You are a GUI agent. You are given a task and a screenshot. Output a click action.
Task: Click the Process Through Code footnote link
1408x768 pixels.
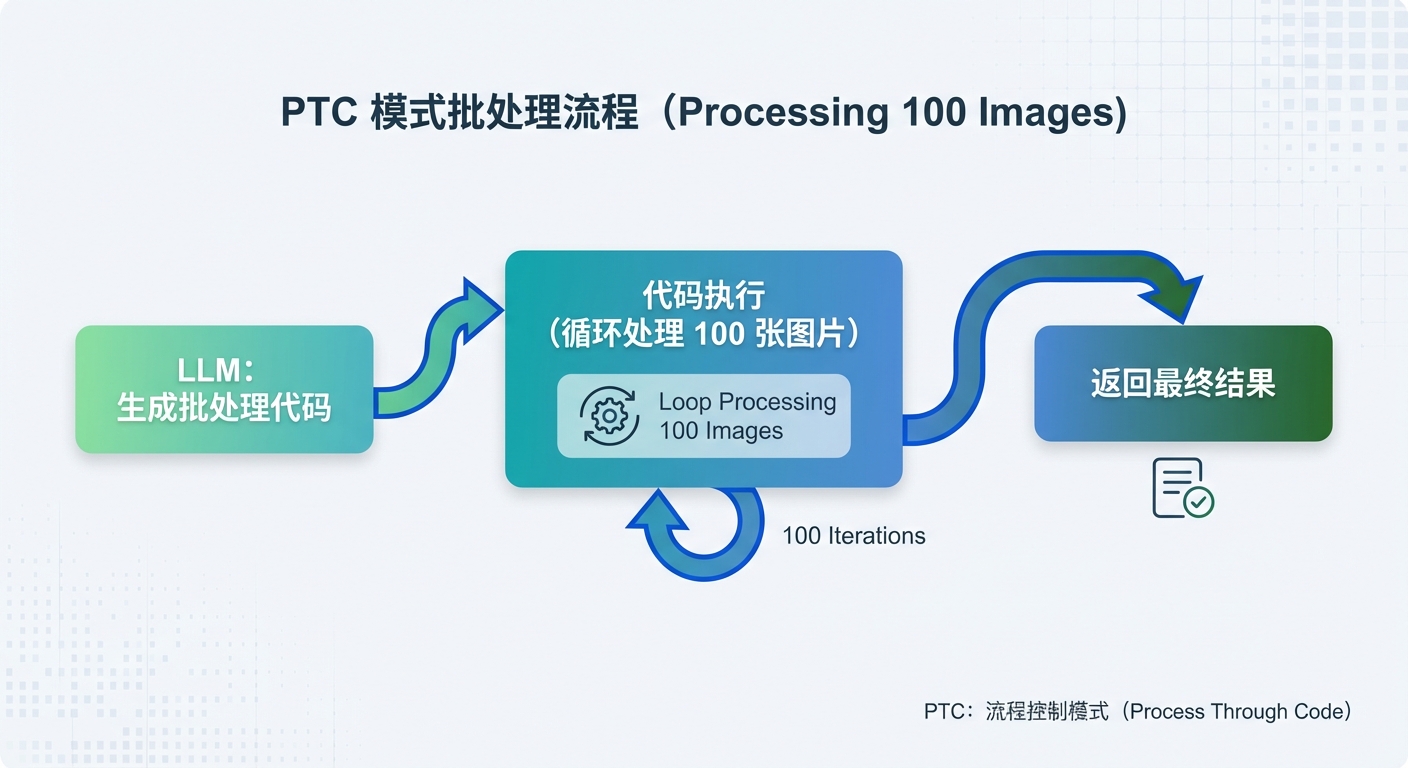click(1135, 712)
